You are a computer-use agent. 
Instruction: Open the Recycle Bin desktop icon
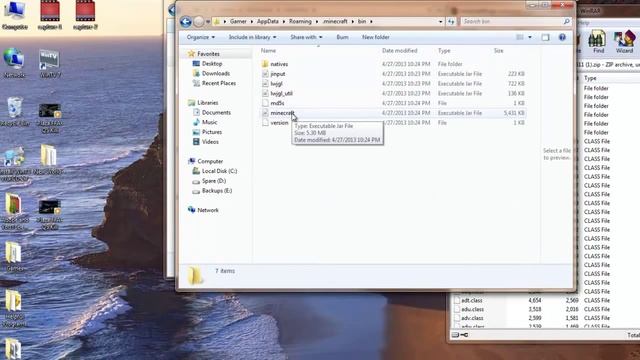point(15,111)
